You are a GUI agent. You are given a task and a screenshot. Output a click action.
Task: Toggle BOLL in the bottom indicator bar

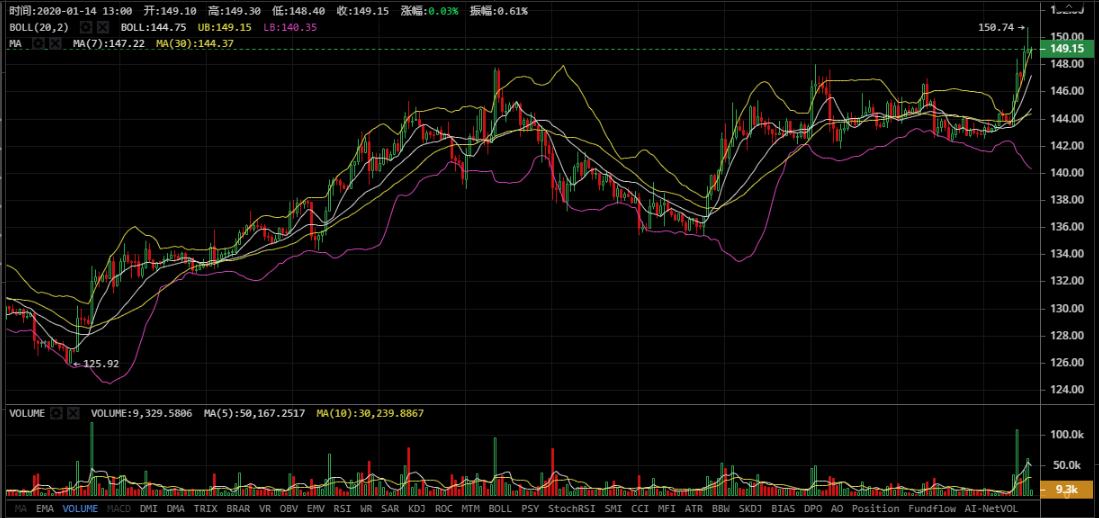500,509
